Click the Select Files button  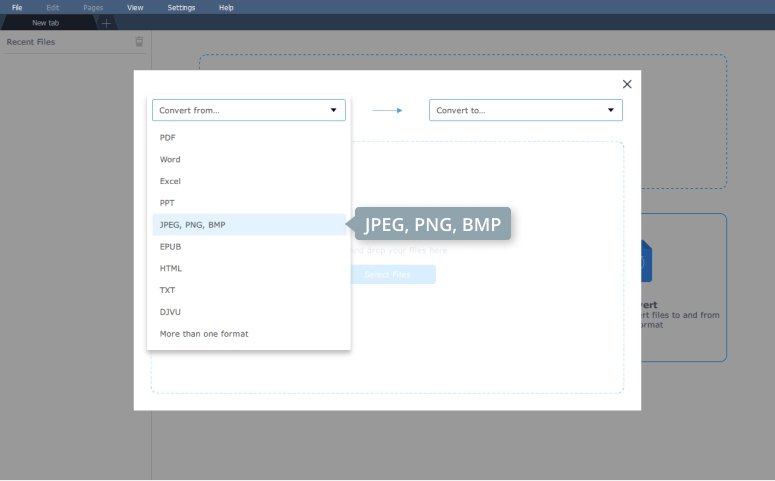(x=393, y=274)
